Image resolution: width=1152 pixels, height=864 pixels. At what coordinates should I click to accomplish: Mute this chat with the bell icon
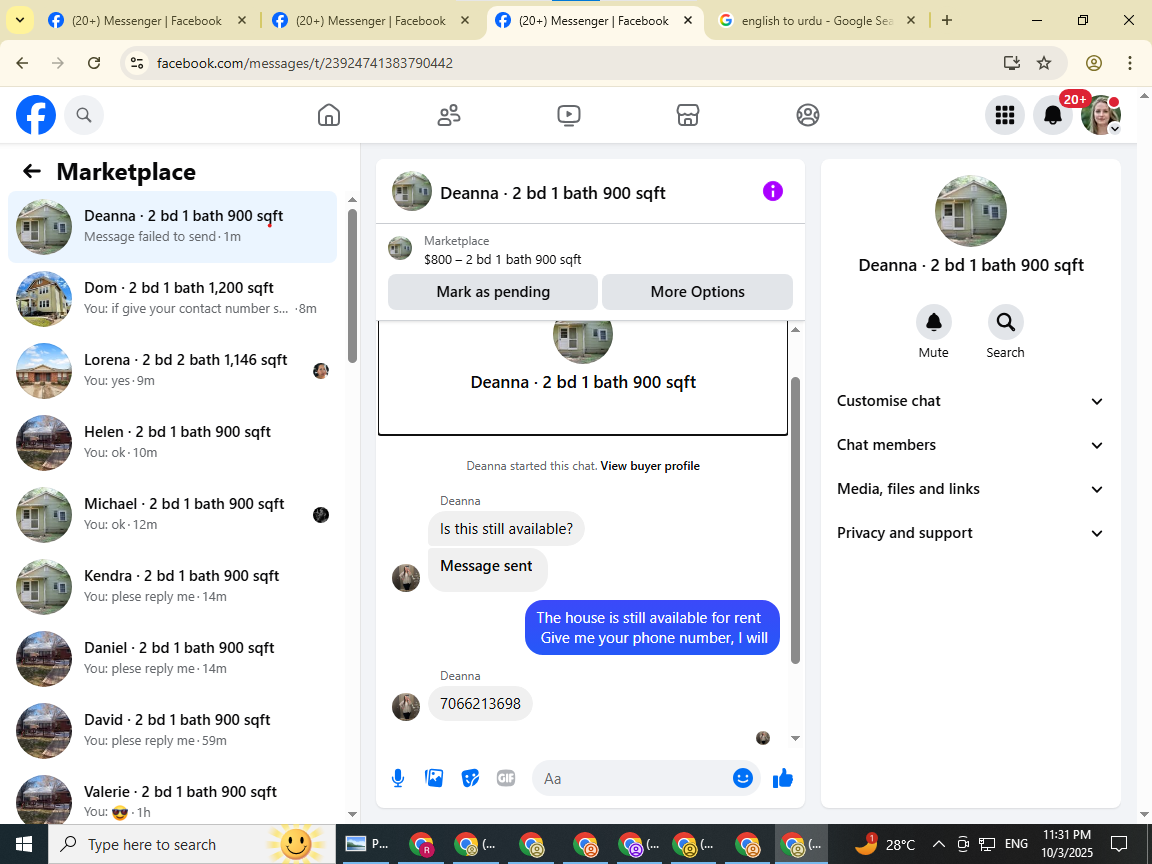(934, 322)
